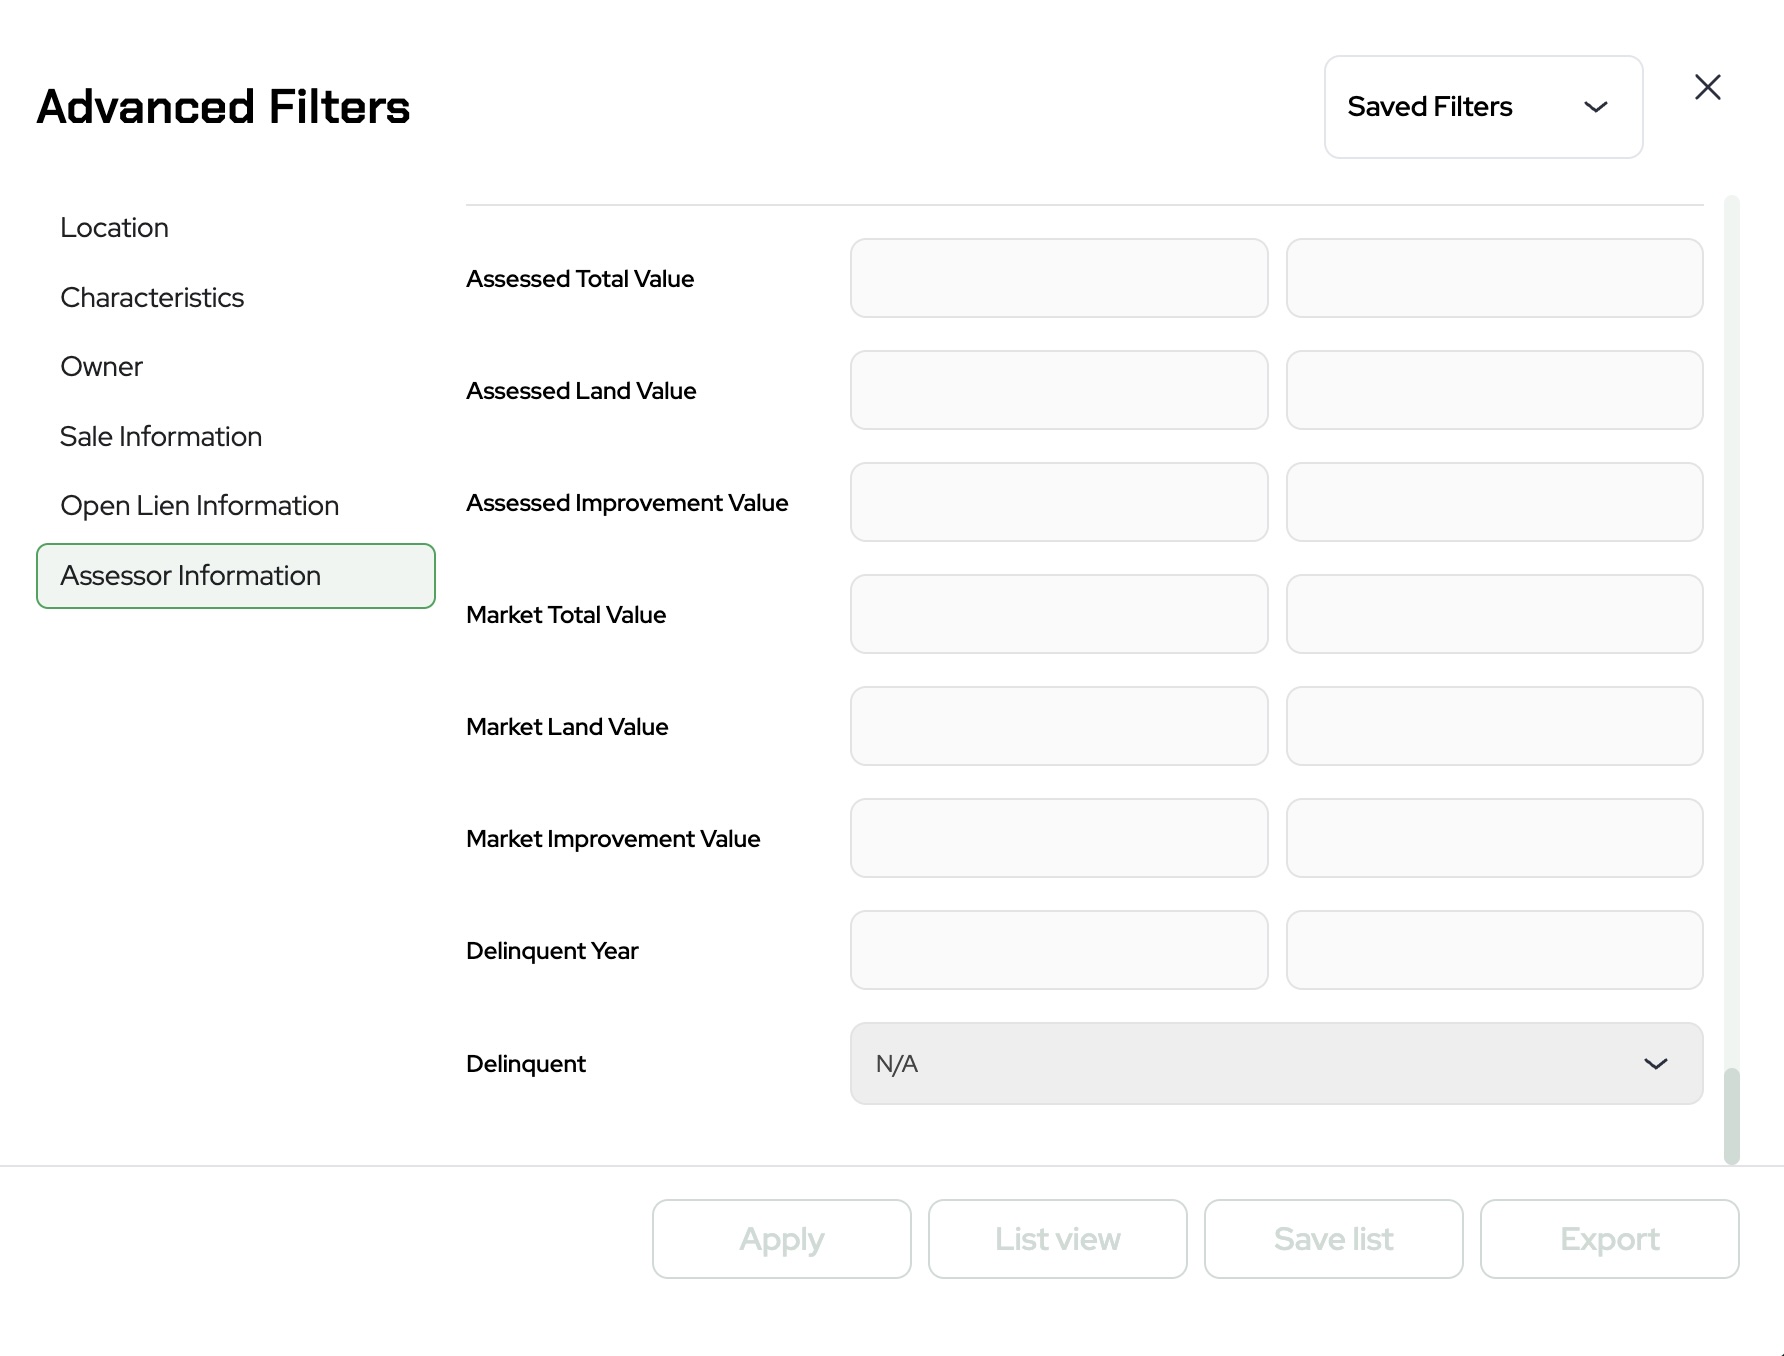Open the Saved Filters dropdown
Image resolution: width=1784 pixels, height=1356 pixels.
pyautogui.click(x=1483, y=107)
